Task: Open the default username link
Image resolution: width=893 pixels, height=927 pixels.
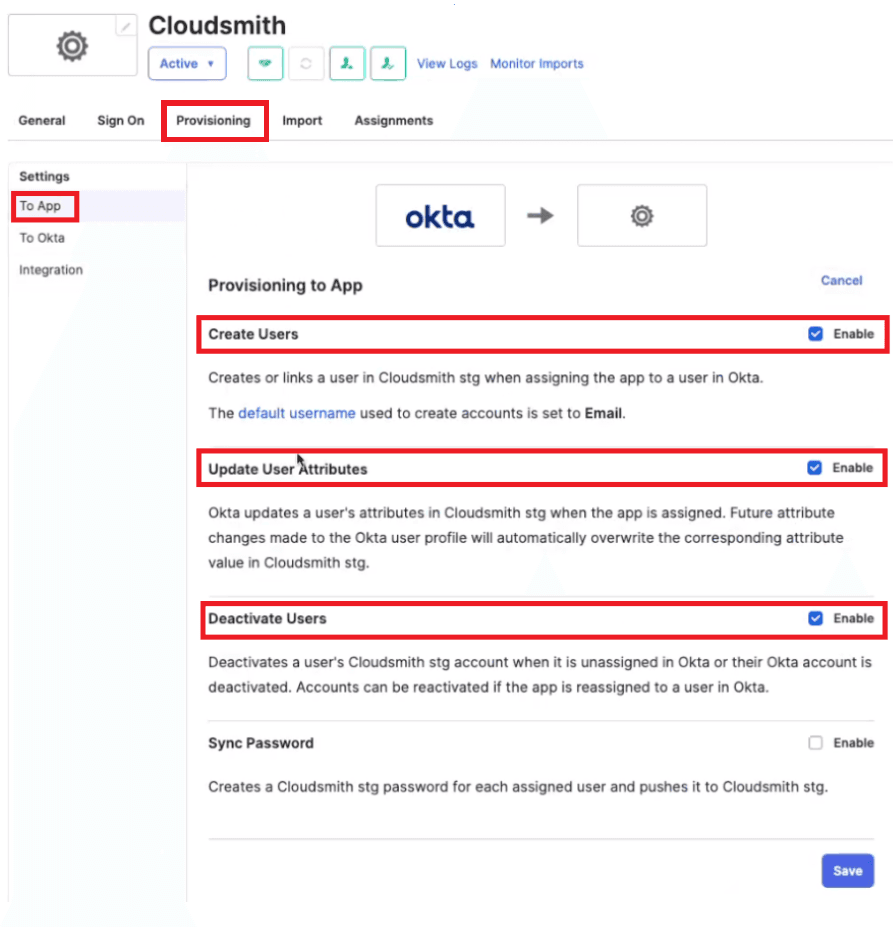Action: [296, 413]
